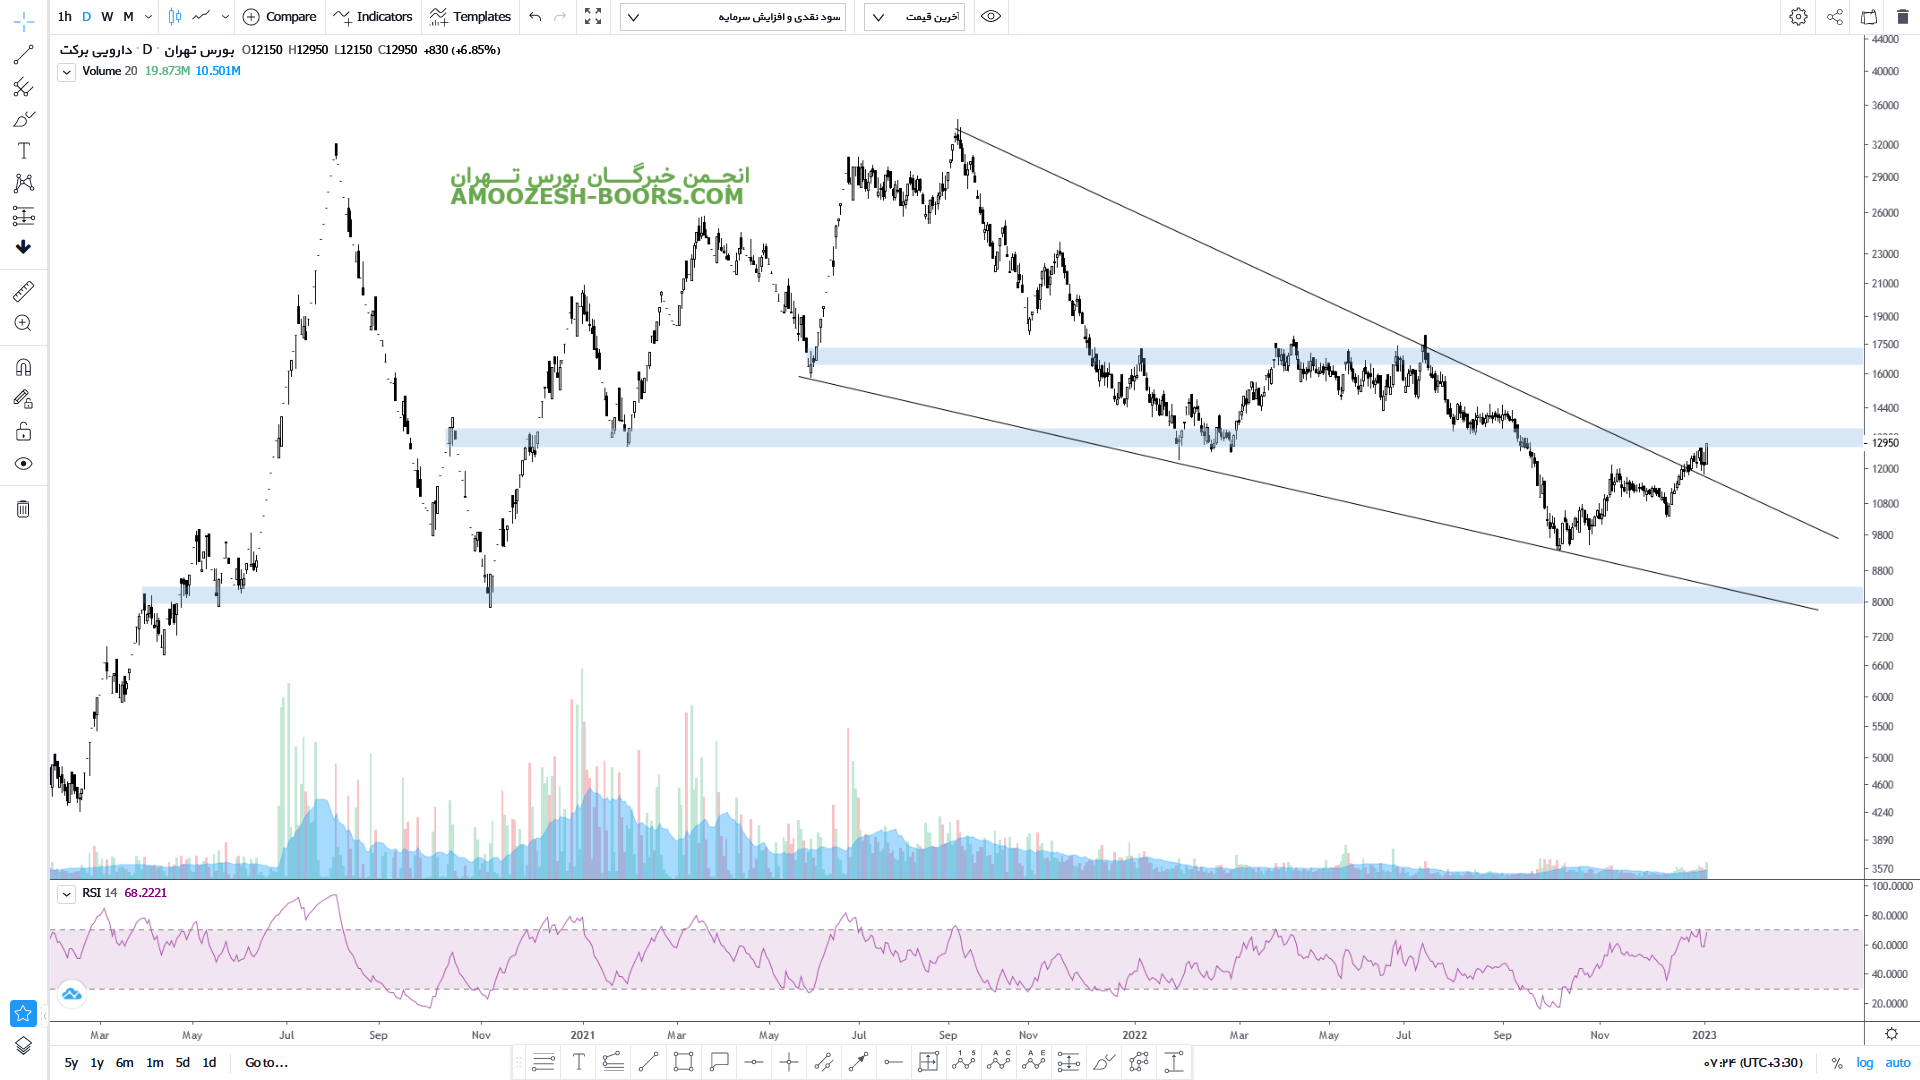The width and height of the screenshot is (1920, 1080).
Task: Collapse the Volume indicator legend
Action: coord(66,72)
